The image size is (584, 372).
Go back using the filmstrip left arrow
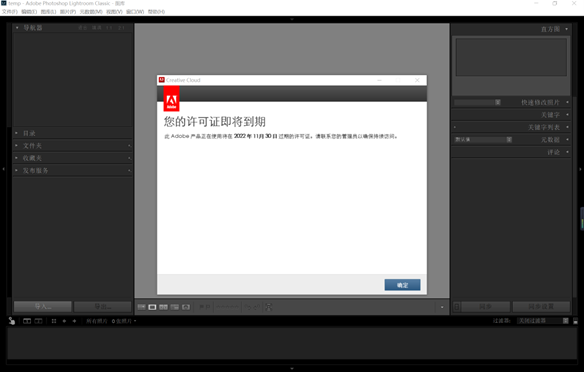(x=64, y=321)
